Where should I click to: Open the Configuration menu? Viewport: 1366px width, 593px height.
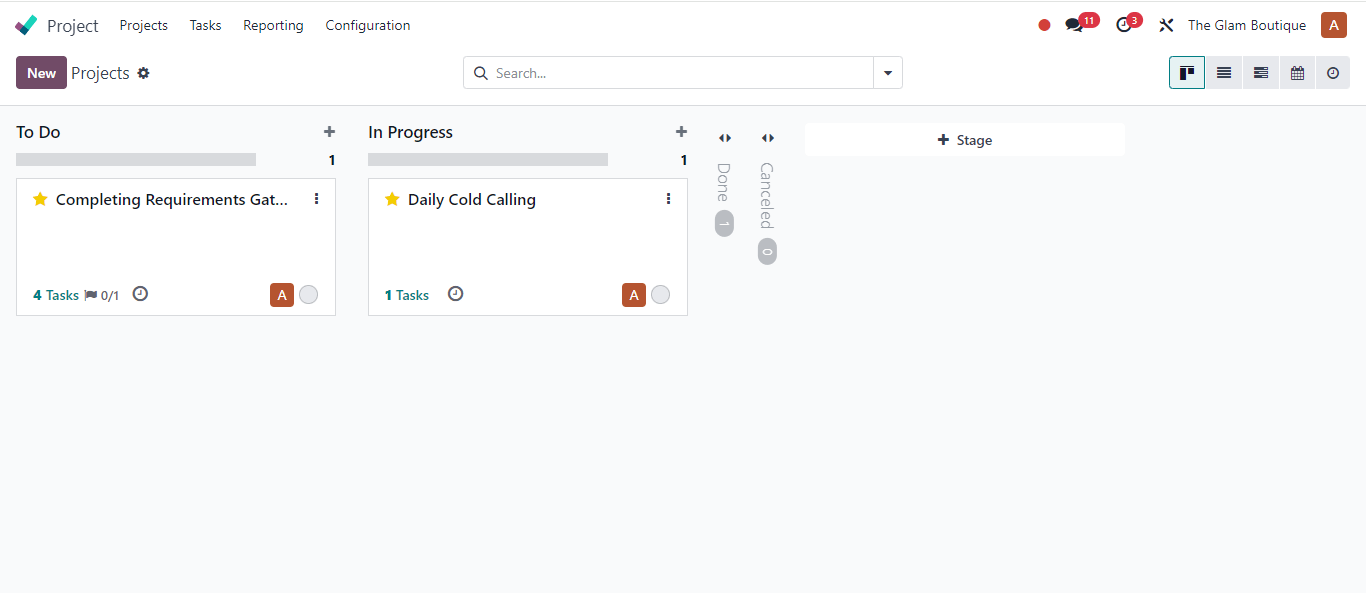tap(367, 25)
